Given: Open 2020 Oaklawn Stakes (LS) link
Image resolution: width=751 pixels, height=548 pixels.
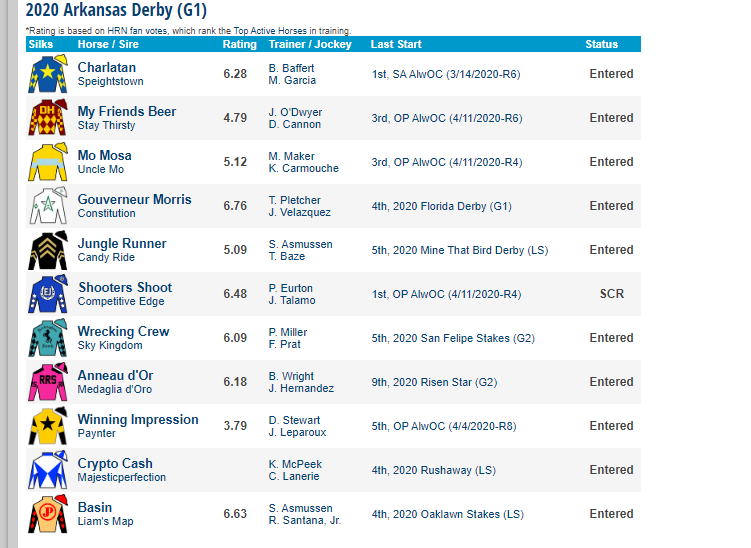Looking at the screenshot, I should coord(448,514).
